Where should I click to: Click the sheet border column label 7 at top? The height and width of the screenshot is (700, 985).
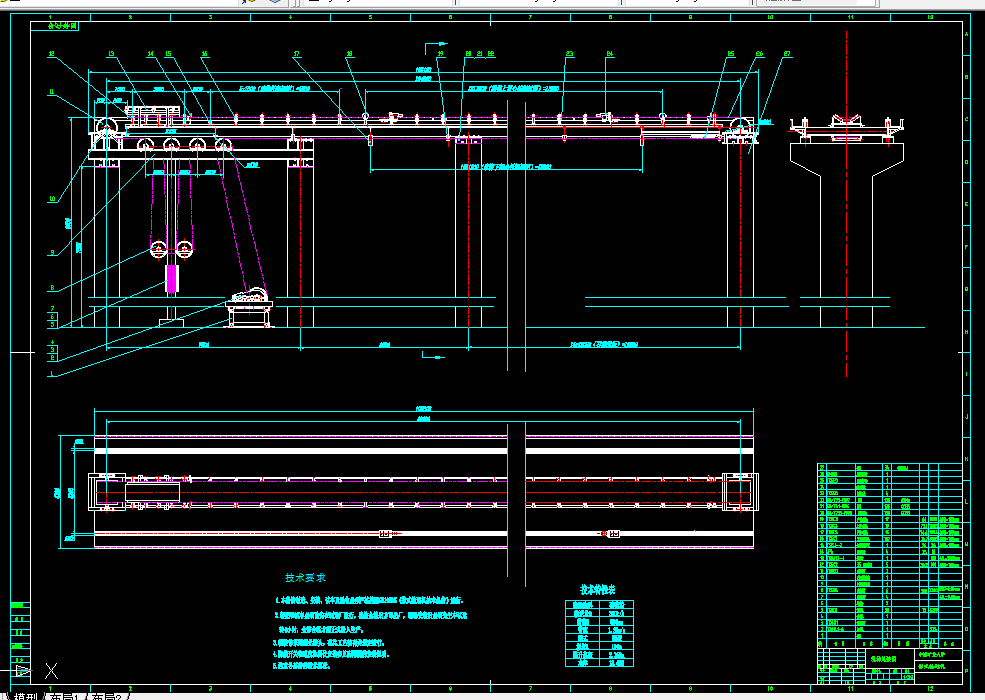pos(530,17)
